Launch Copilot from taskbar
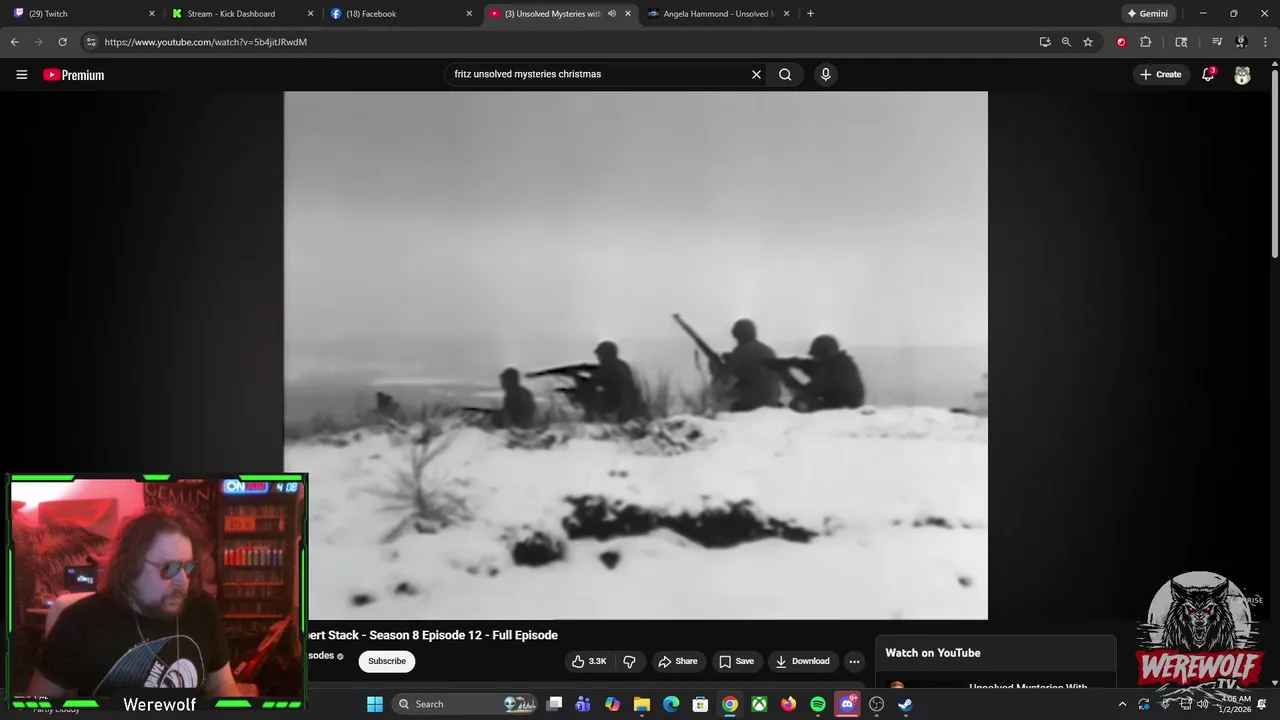Viewport: 1280px width, 720px height. coord(613,704)
